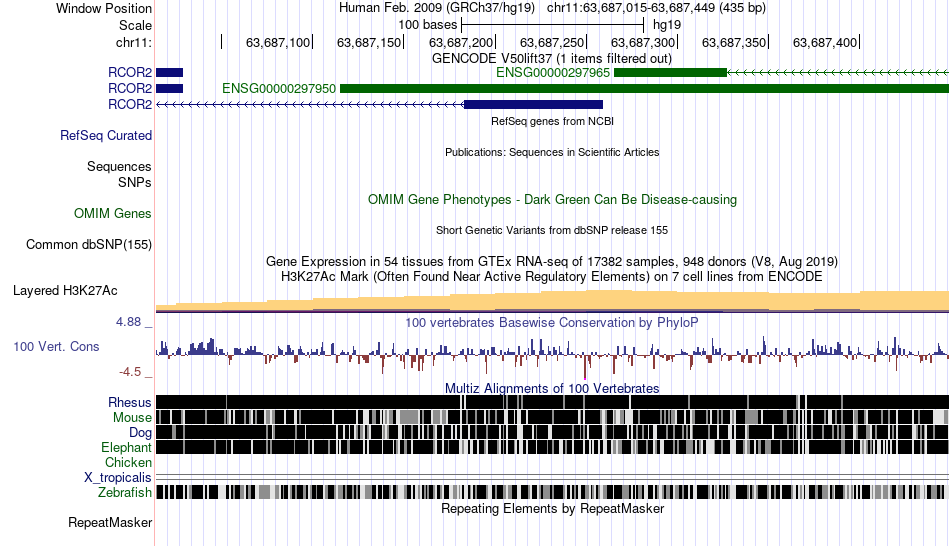Click the chr11:63,687,015-63,687,449 position text
Viewport: 950px width, 546px height.
point(656,8)
